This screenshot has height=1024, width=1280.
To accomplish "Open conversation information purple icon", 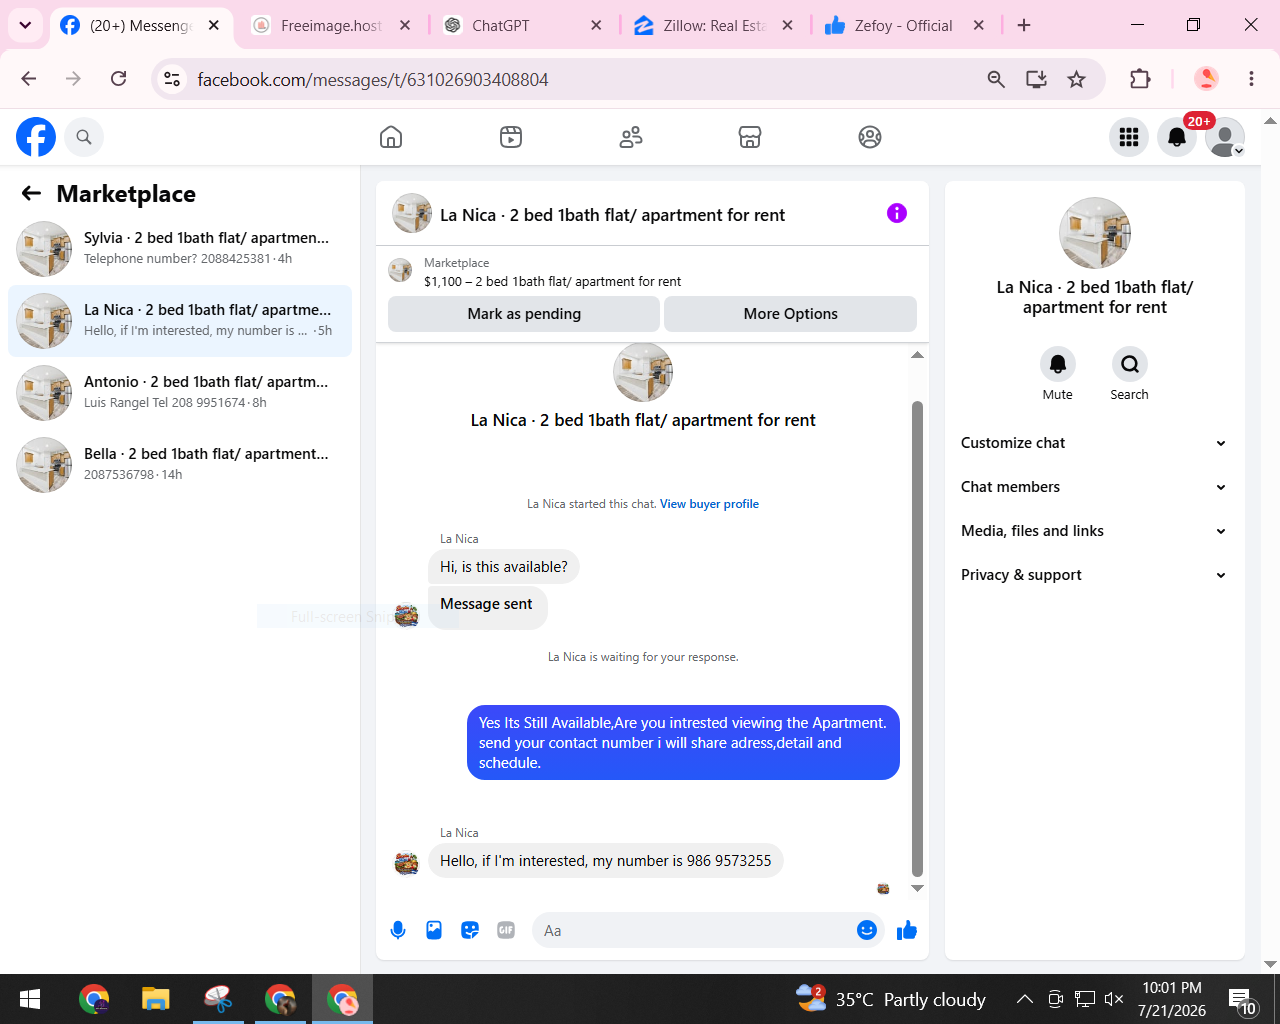I will [897, 213].
